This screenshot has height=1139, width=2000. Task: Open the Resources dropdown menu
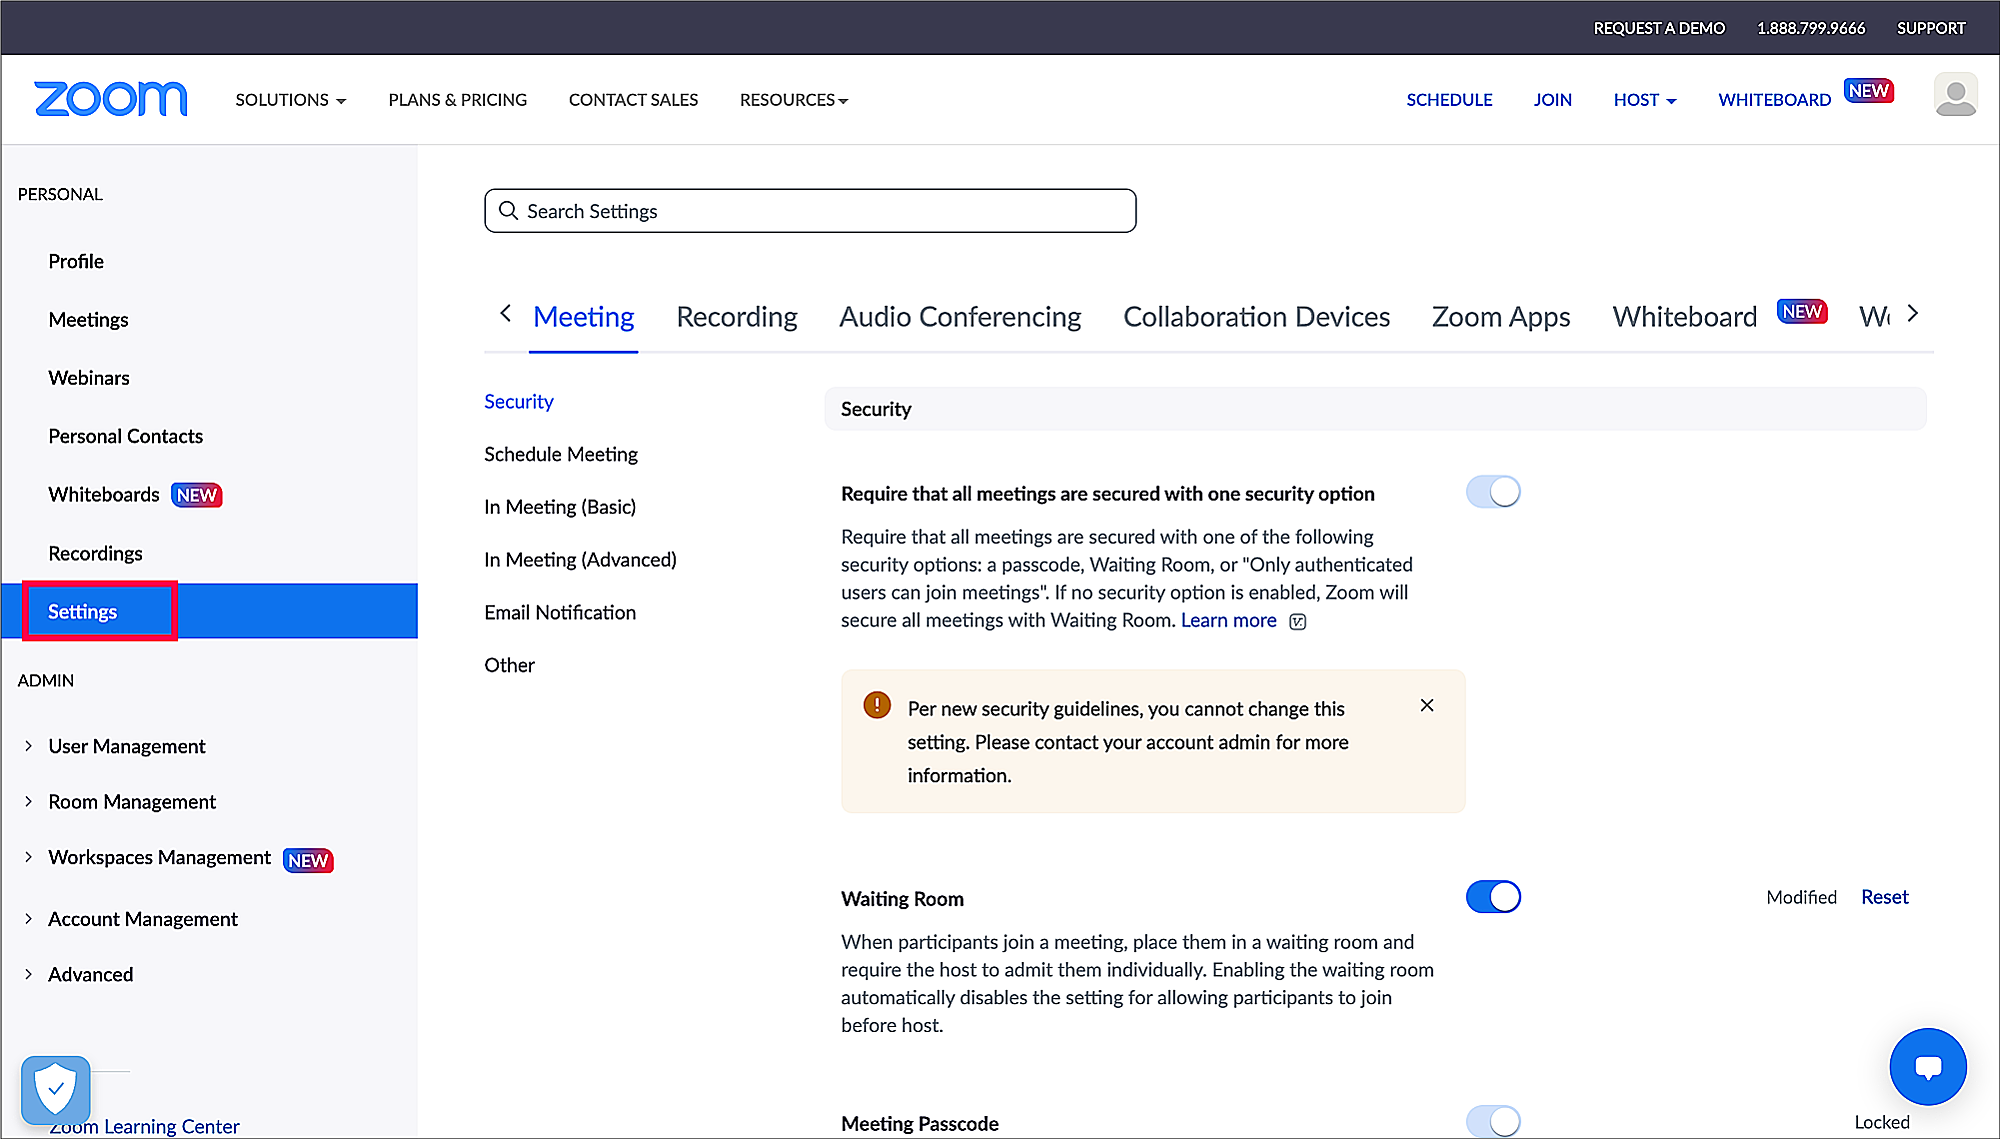[x=794, y=100]
